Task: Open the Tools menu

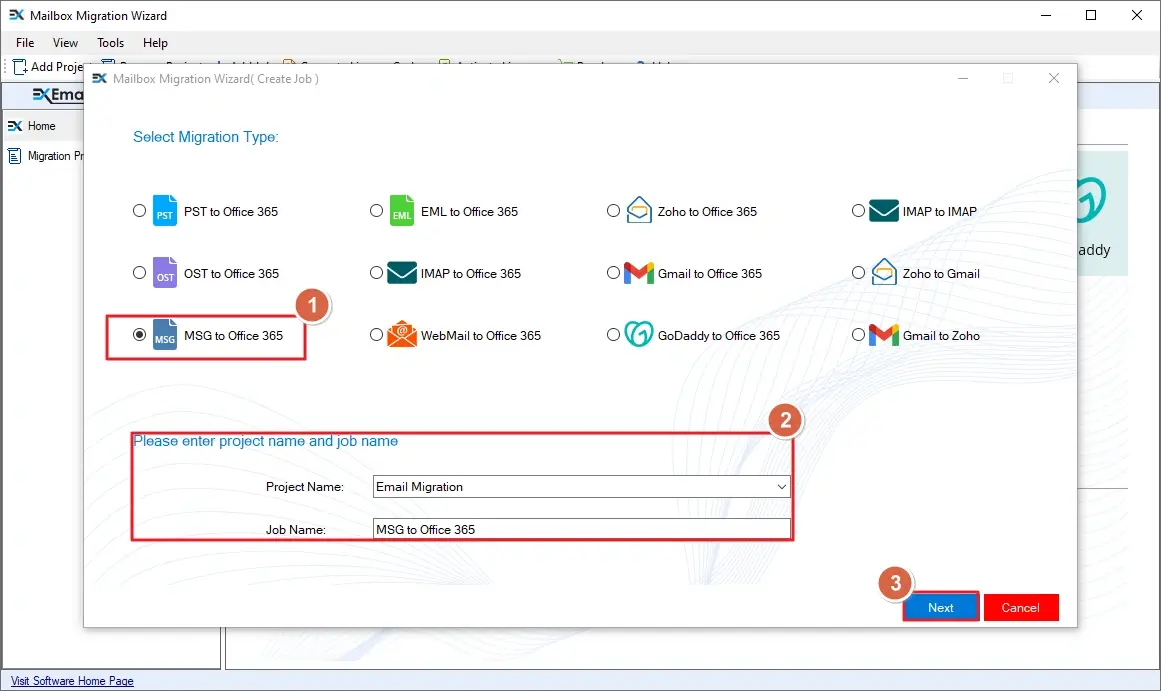Action: pos(110,43)
